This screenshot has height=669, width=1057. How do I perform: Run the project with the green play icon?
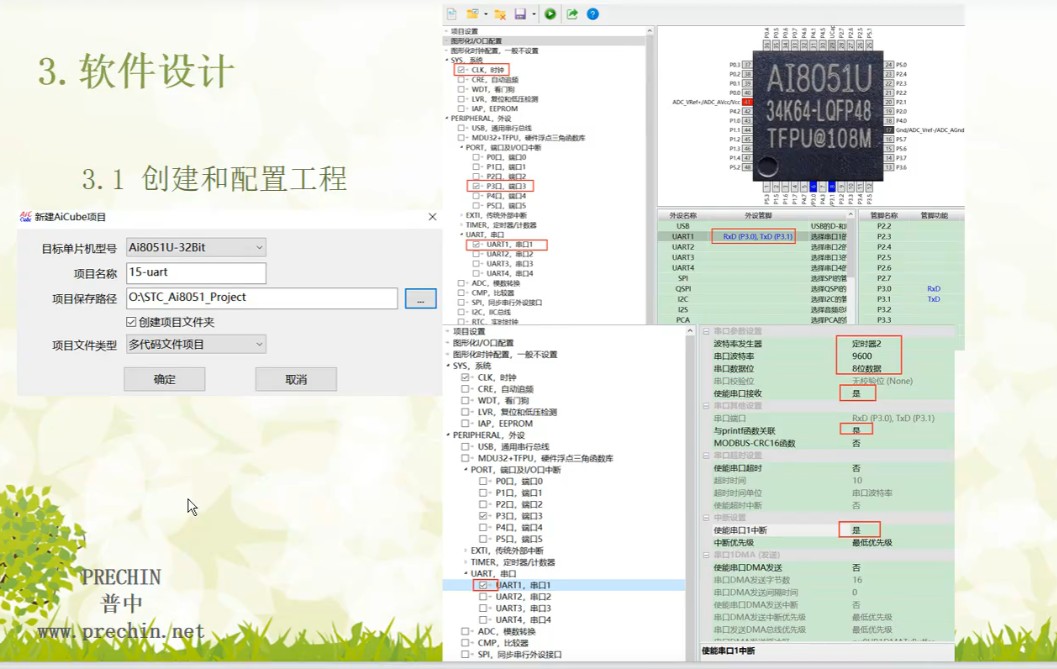(x=551, y=14)
